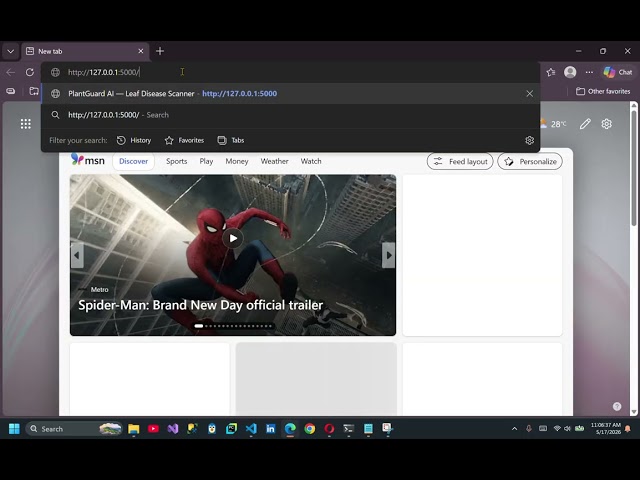
Task: Click the active first carousel indicator
Action: coord(199,326)
